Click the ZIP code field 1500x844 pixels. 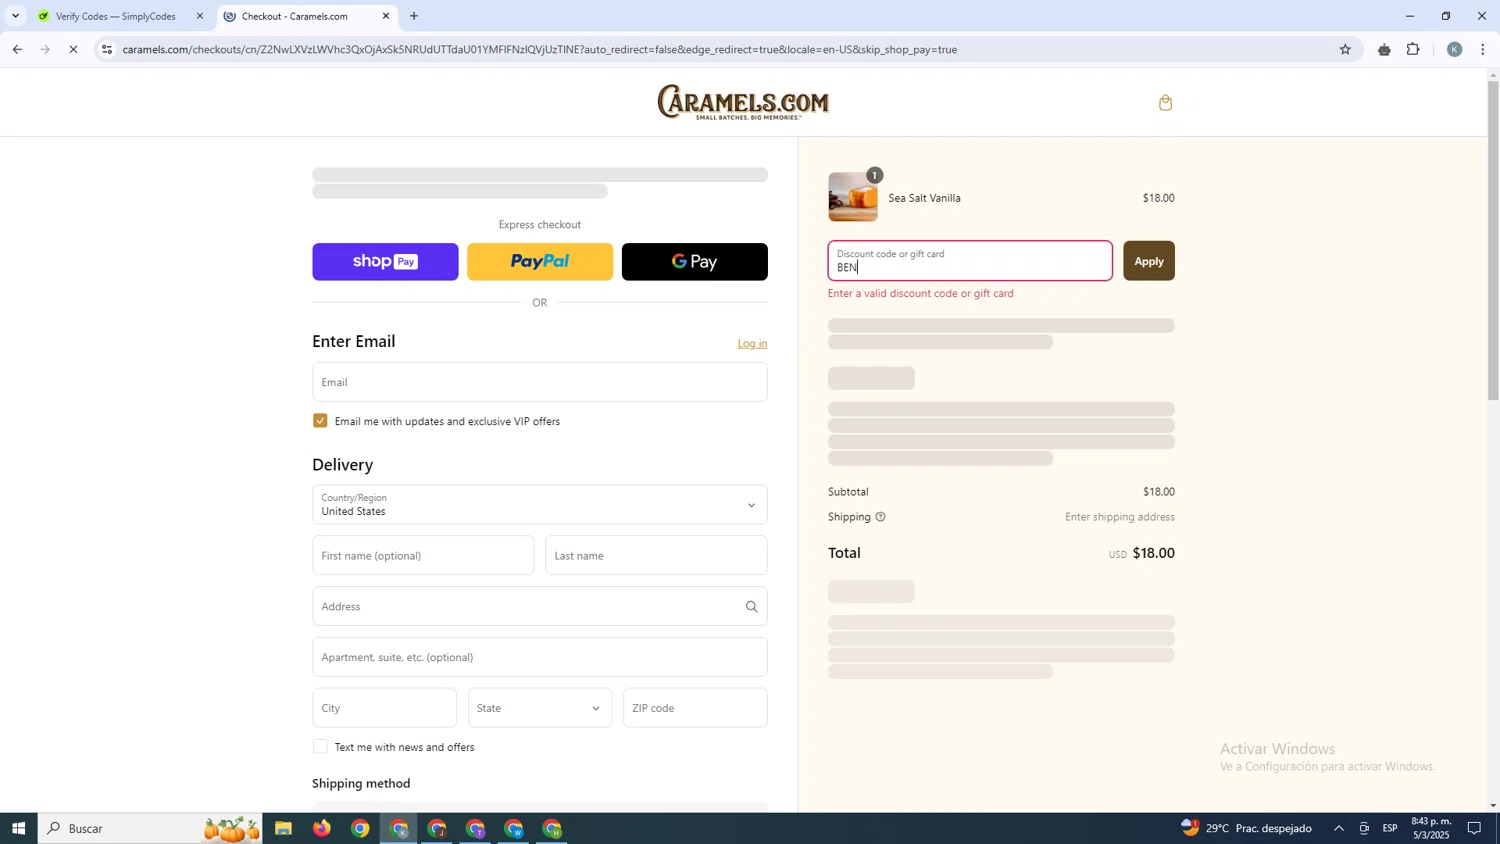coord(695,708)
